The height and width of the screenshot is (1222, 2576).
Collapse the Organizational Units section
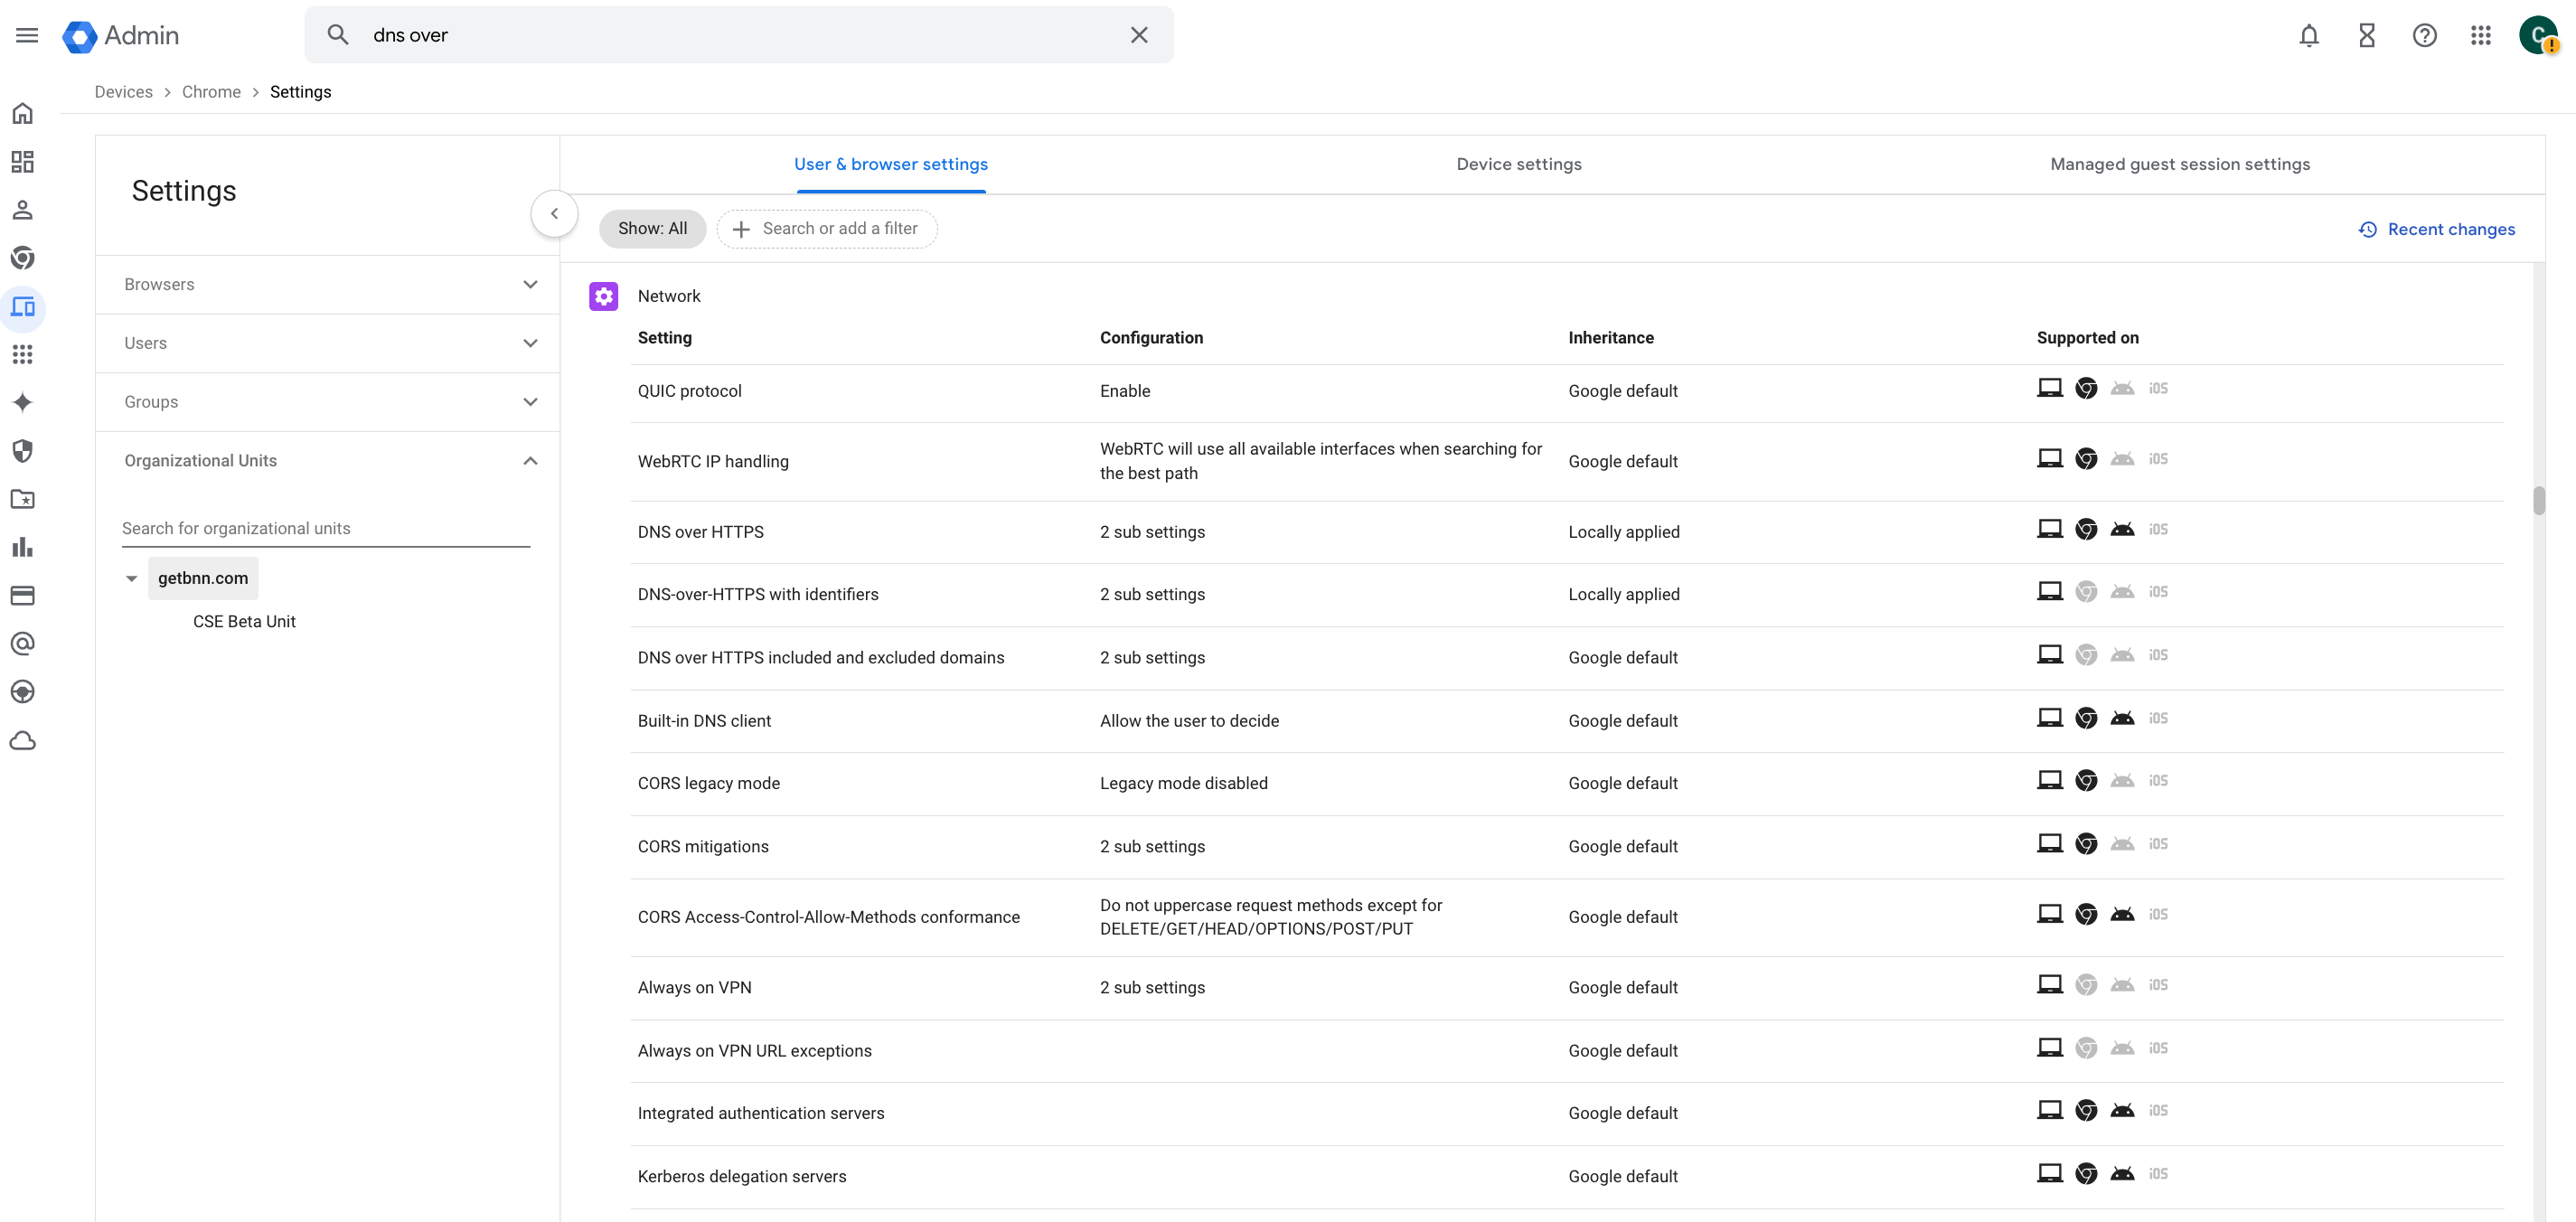click(x=530, y=460)
